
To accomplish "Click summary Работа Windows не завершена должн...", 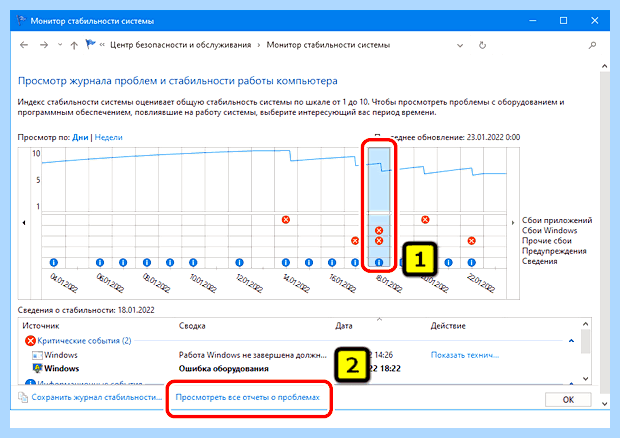I will point(253,355).
